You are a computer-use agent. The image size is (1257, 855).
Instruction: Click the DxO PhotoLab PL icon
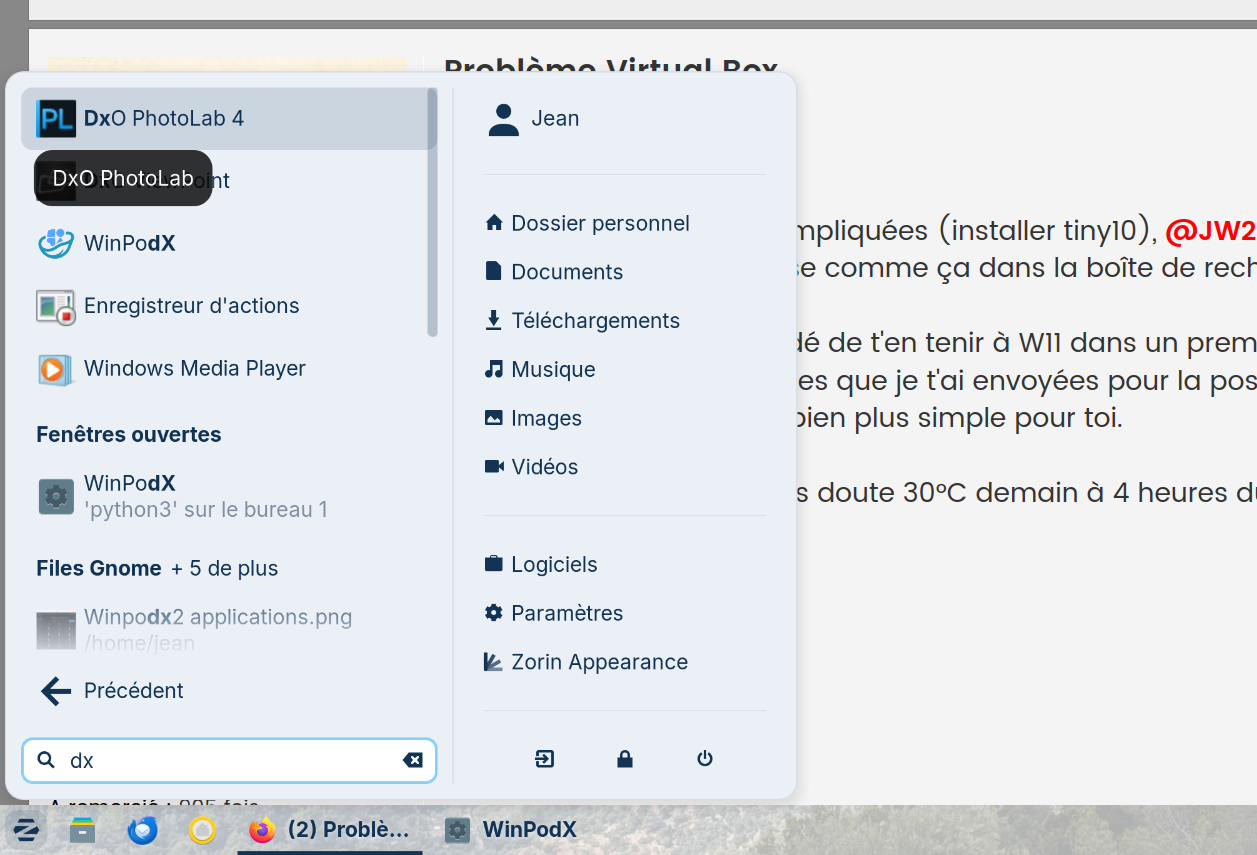pos(56,118)
